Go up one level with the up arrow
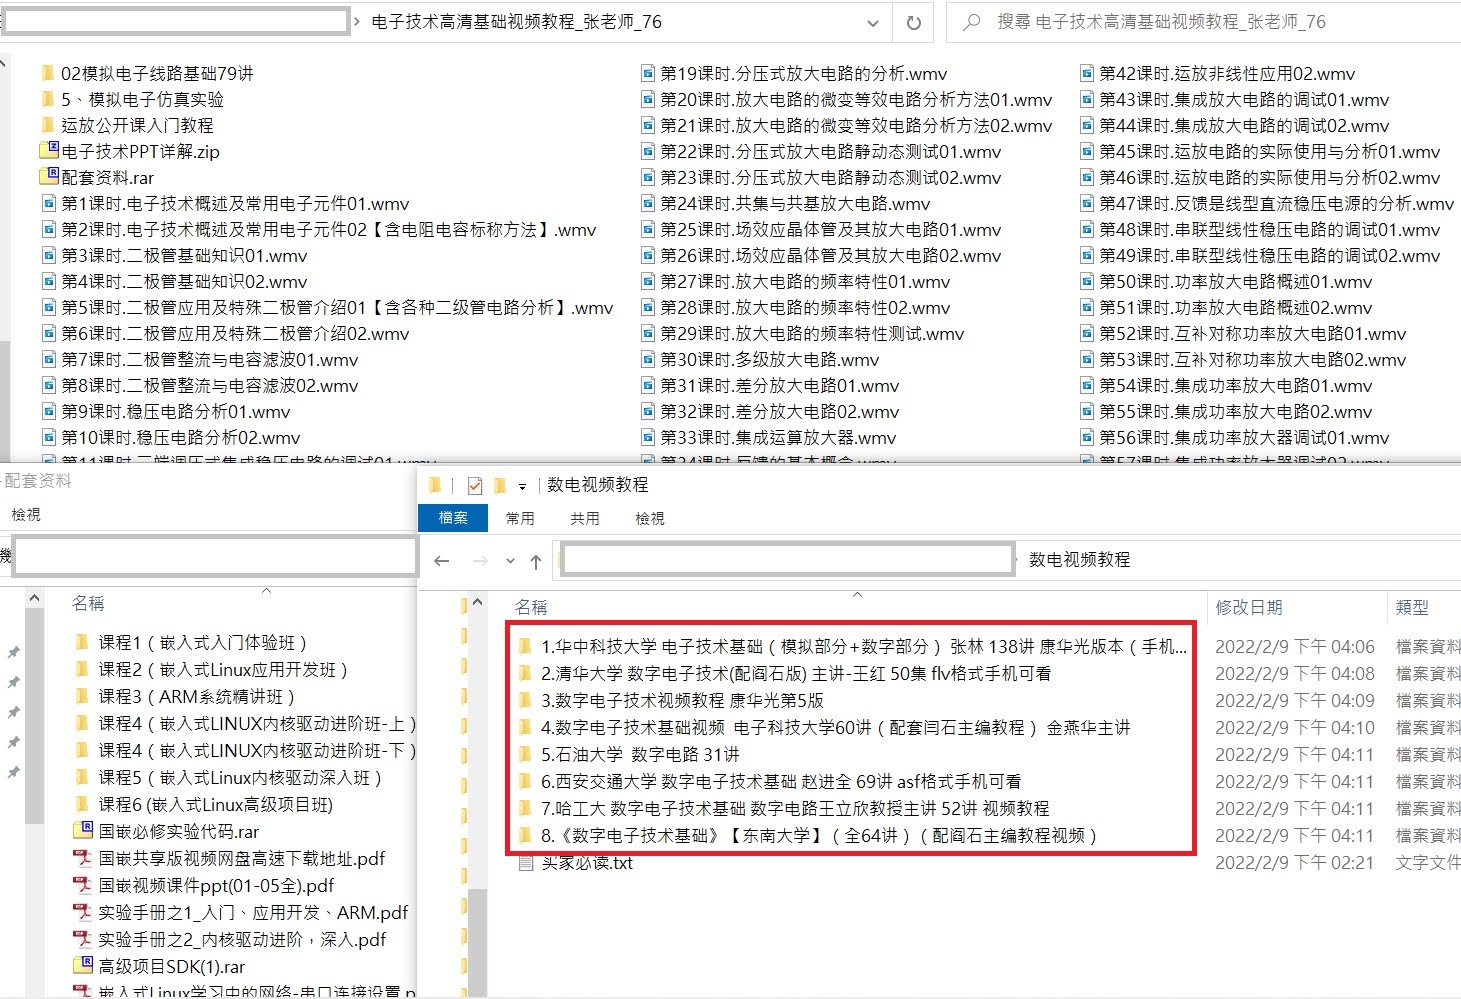Image resolution: width=1461 pixels, height=999 pixels. pyautogui.click(x=536, y=561)
